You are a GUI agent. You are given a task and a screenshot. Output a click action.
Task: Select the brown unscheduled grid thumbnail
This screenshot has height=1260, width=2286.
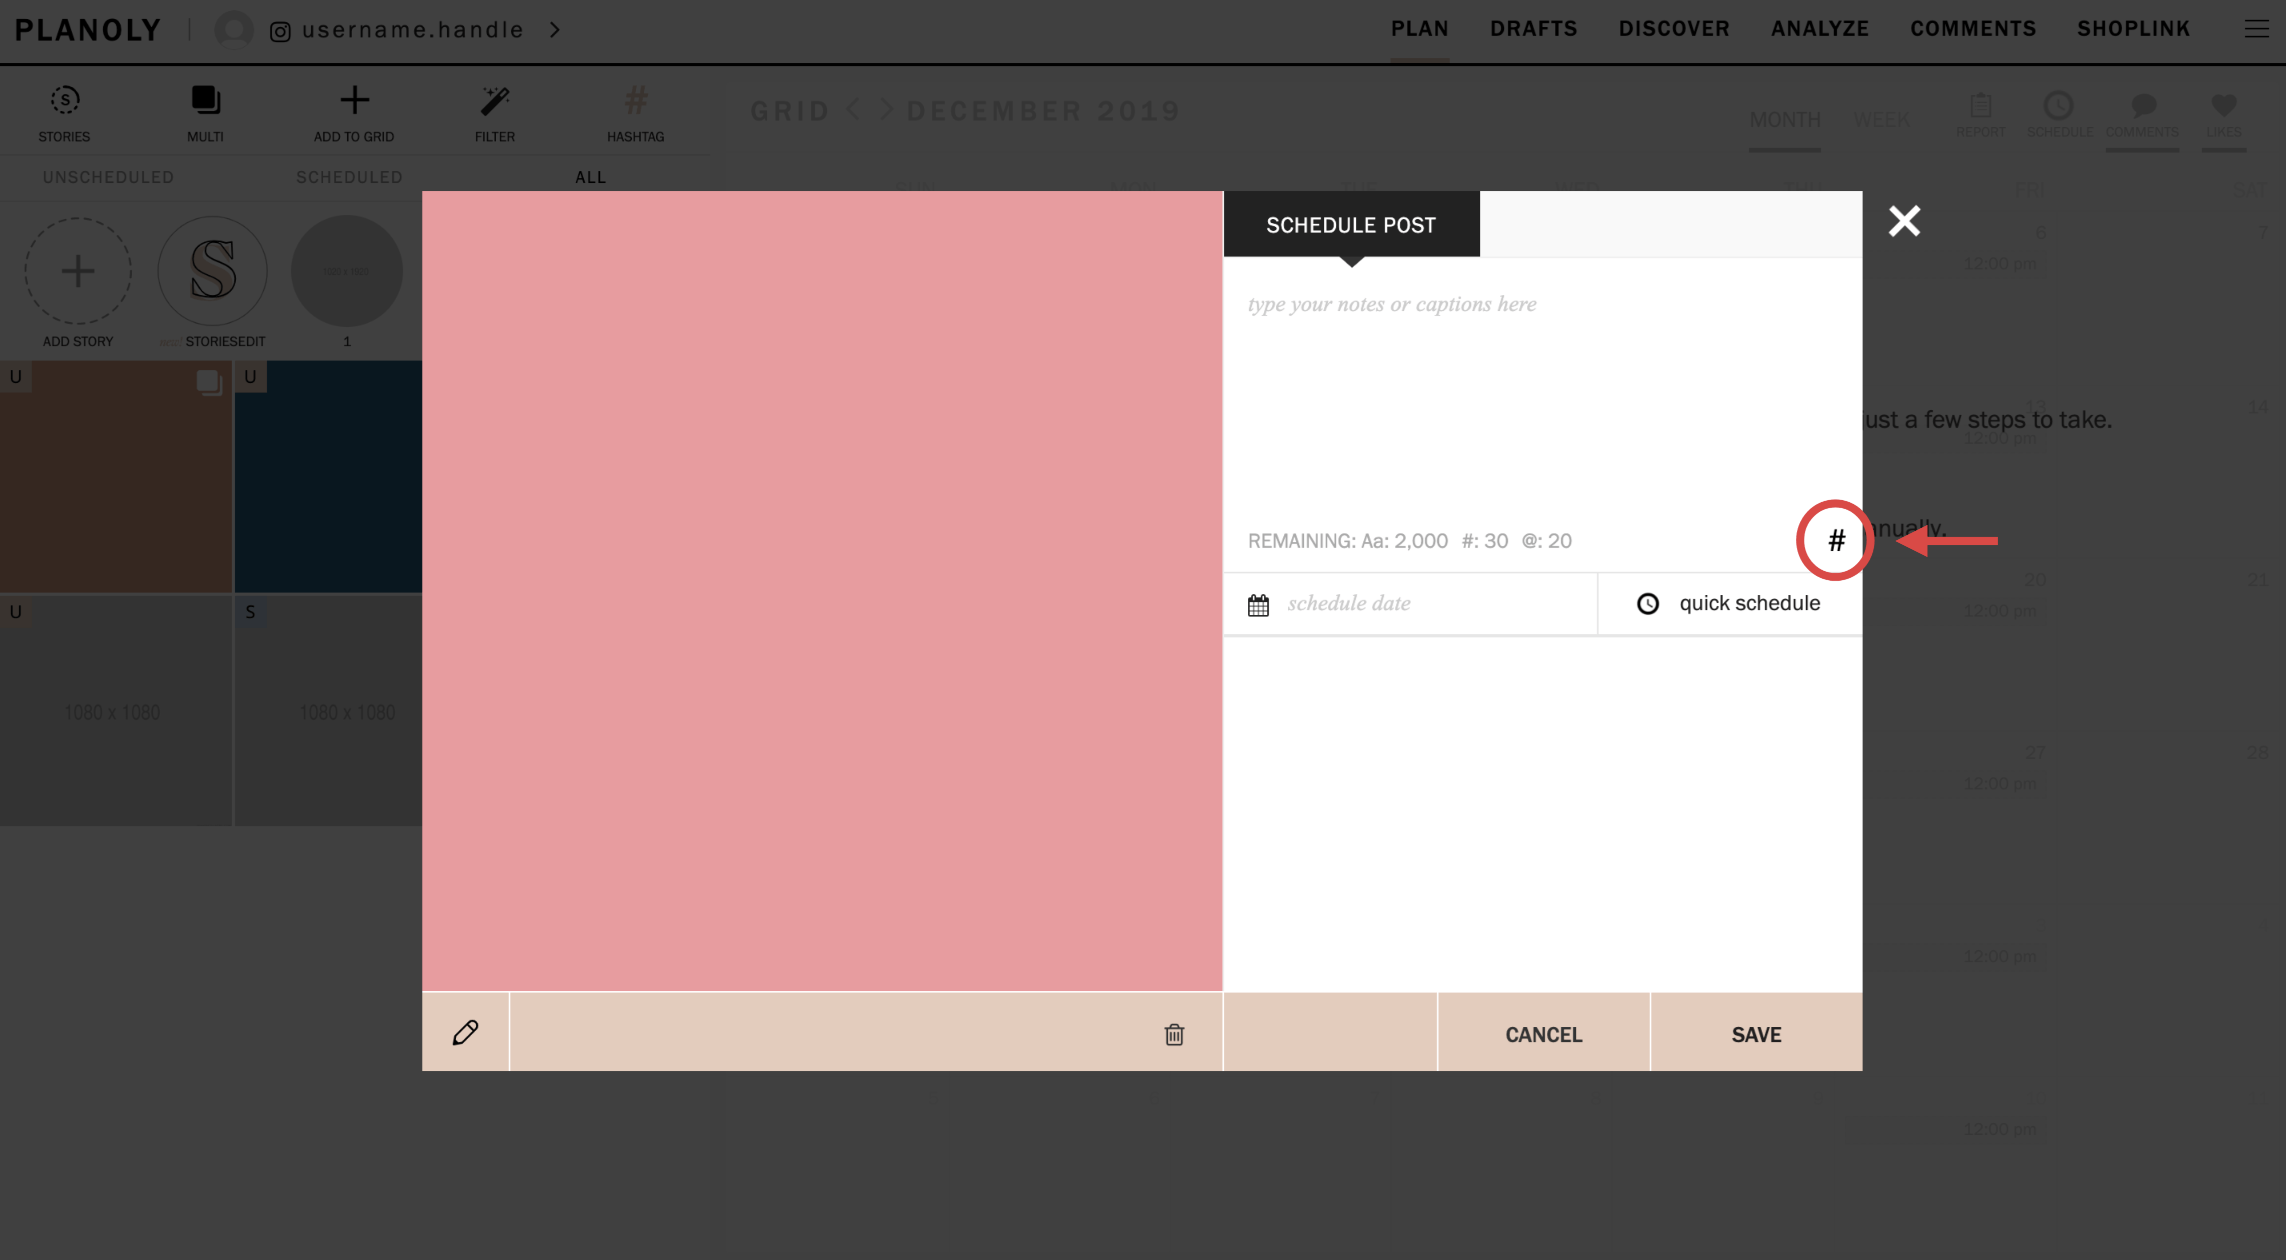click(116, 477)
